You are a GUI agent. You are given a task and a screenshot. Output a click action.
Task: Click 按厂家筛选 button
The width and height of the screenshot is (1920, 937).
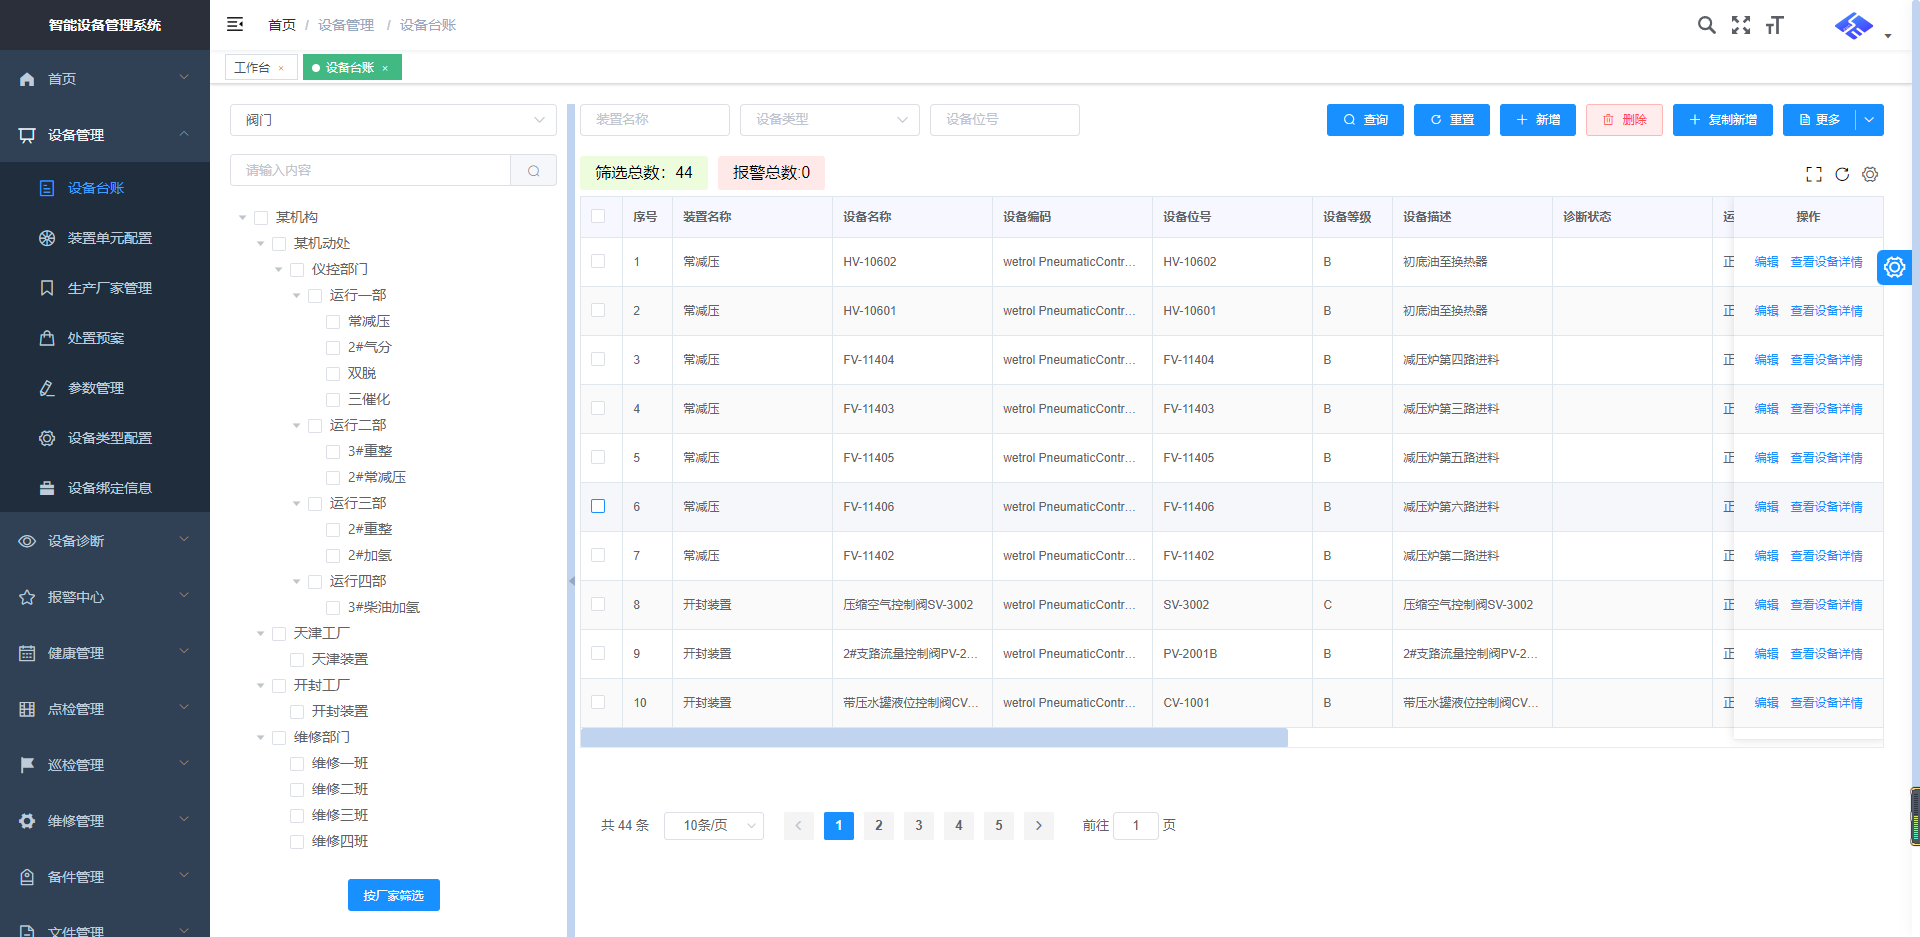394,895
